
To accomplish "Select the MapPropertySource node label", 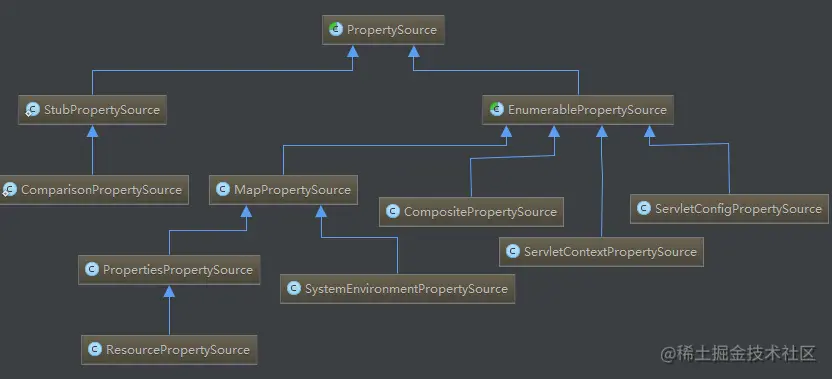I will click(x=292, y=190).
